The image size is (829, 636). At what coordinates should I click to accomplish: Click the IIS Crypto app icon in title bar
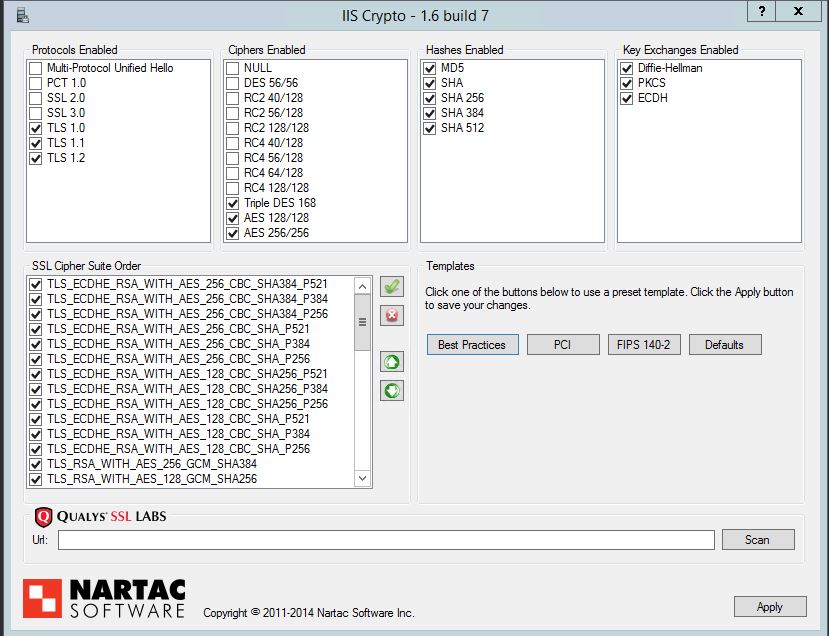pos(22,16)
